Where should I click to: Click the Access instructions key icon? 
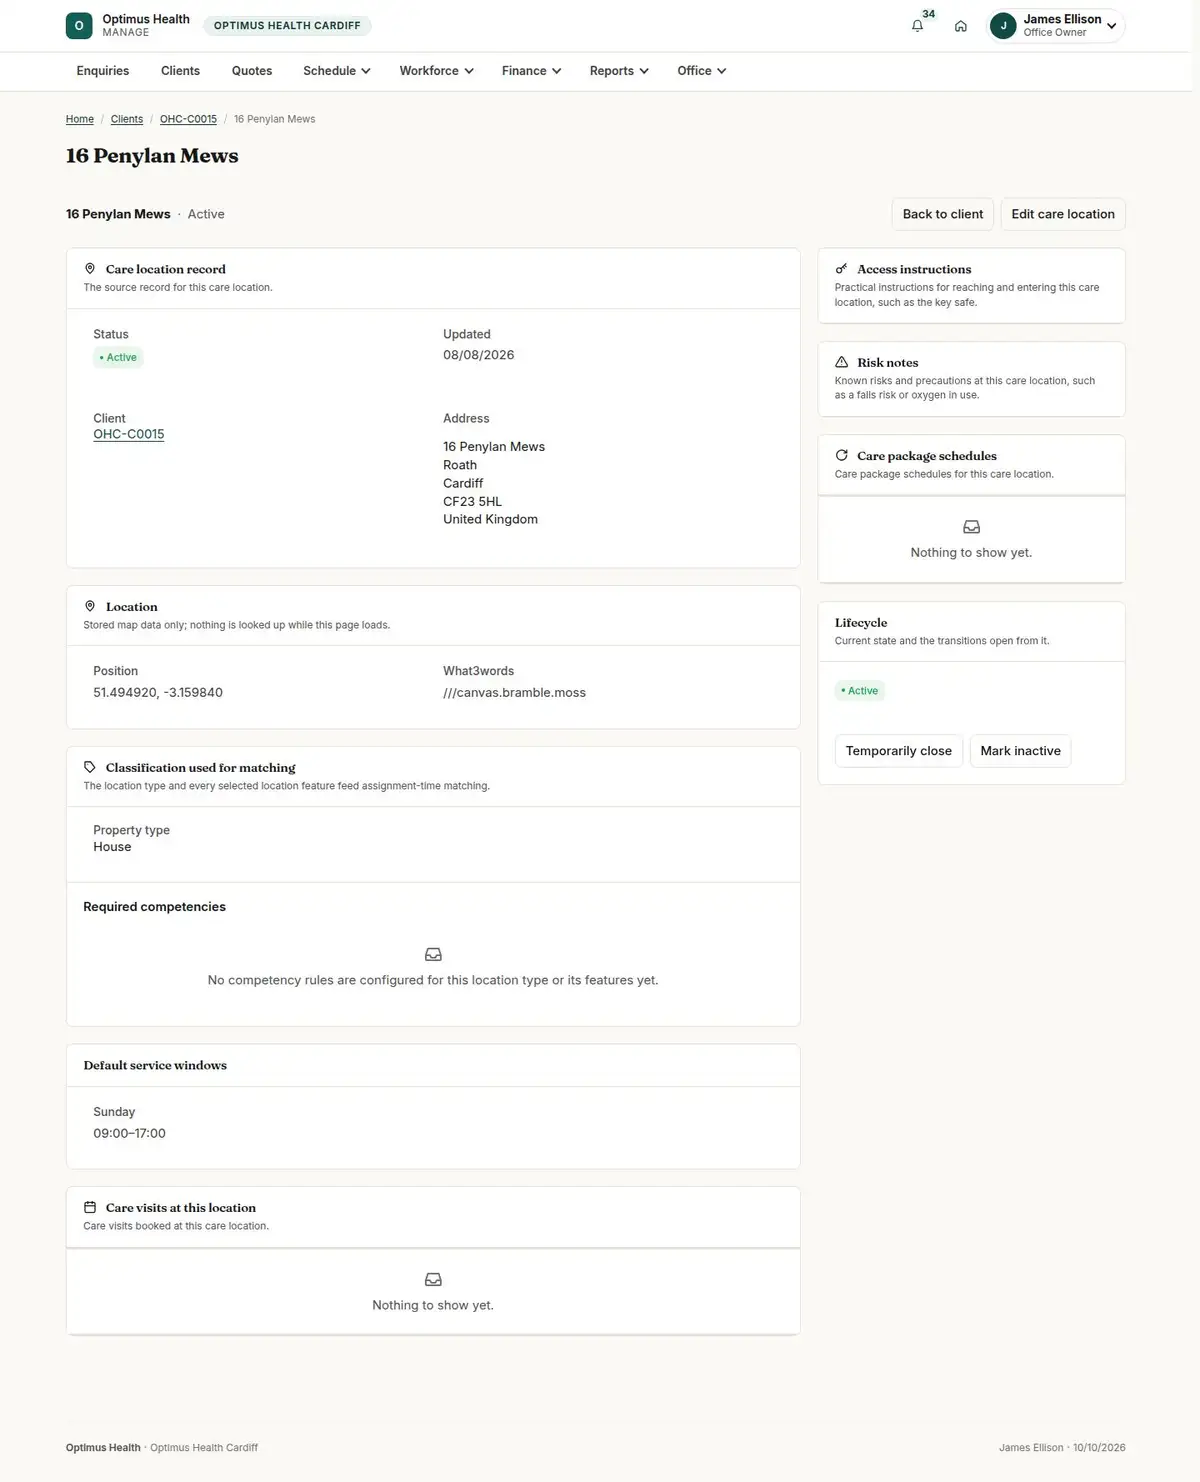pyautogui.click(x=841, y=269)
